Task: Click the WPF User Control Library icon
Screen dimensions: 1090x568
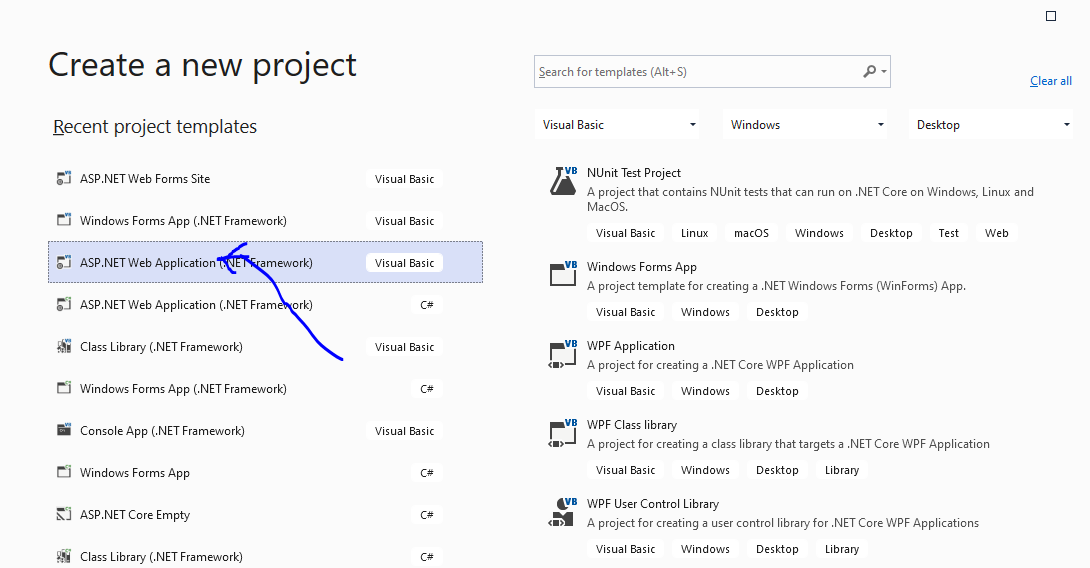Action: (564, 512)
